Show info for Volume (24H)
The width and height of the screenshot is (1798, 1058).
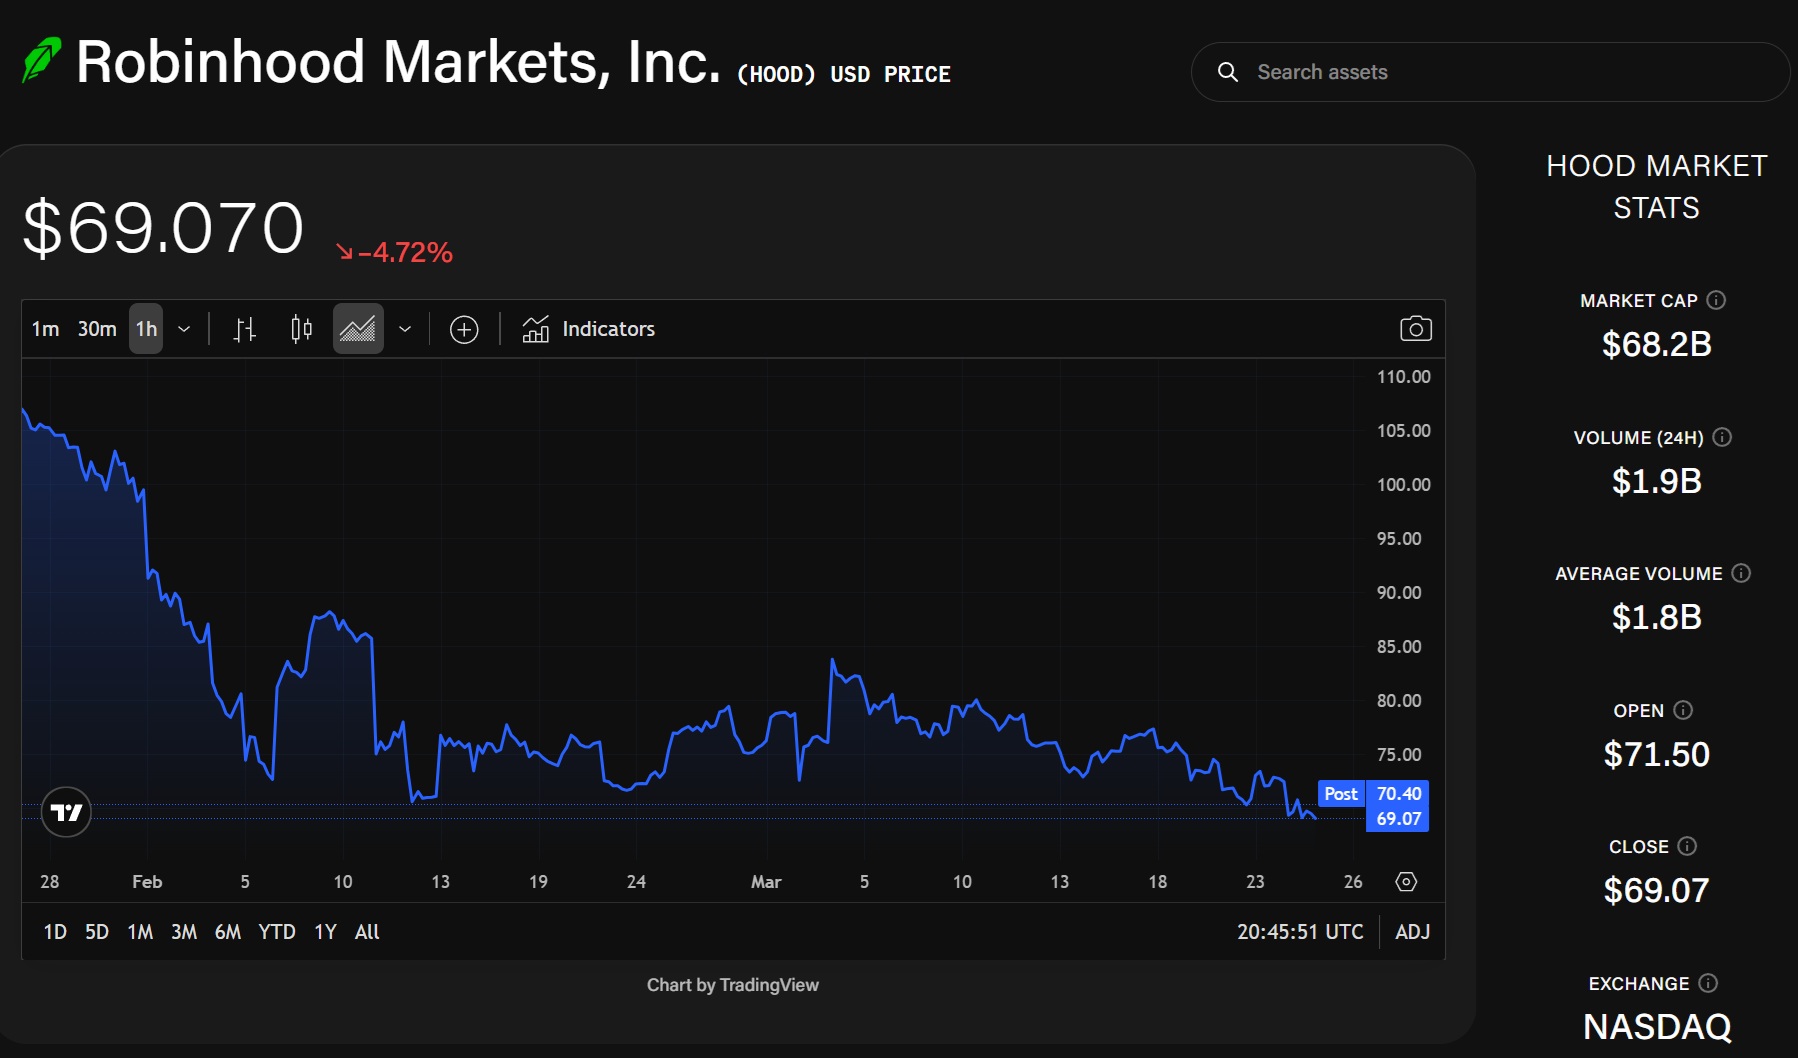pyautogui.click(x=1722, y=437)
